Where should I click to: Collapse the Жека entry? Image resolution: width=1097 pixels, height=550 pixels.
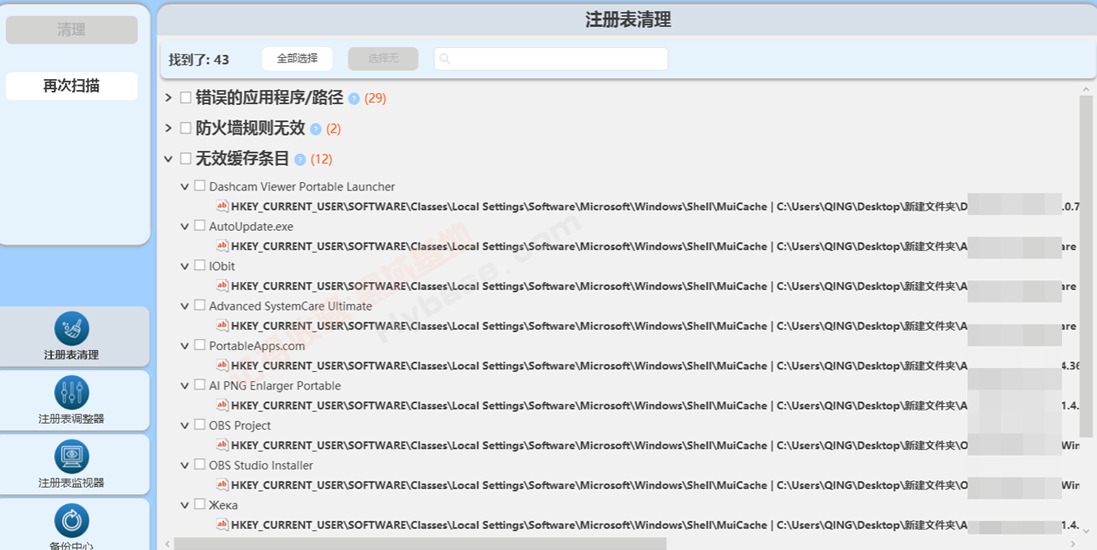tap(185, 506)
